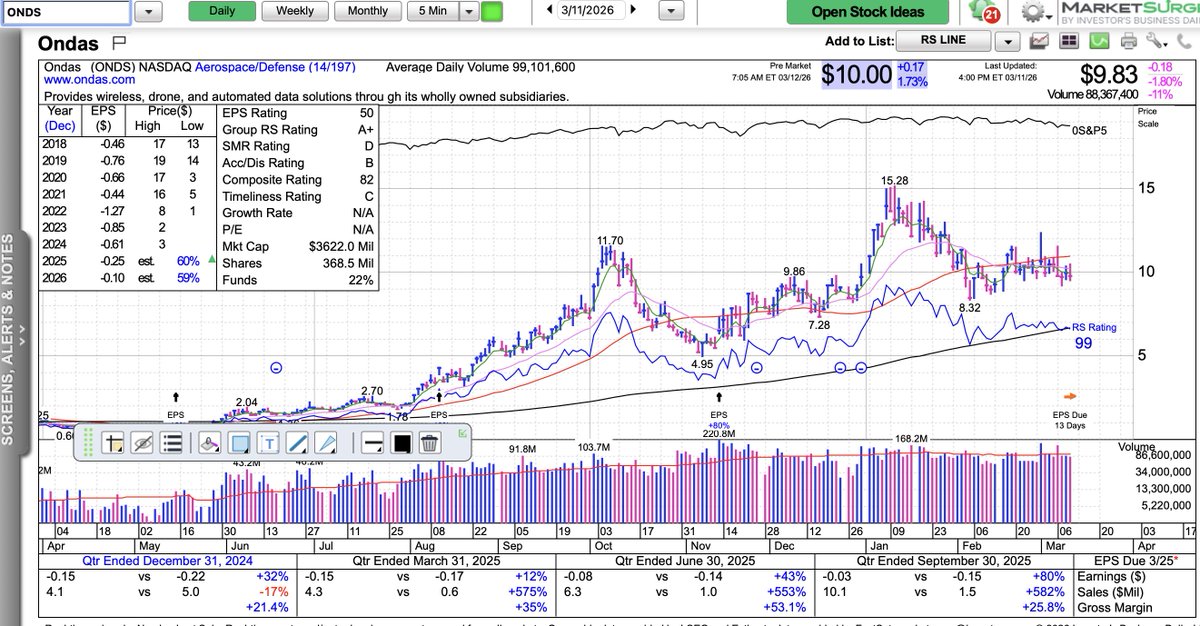Toggle the flag next to Ondas

click(119, 42)
